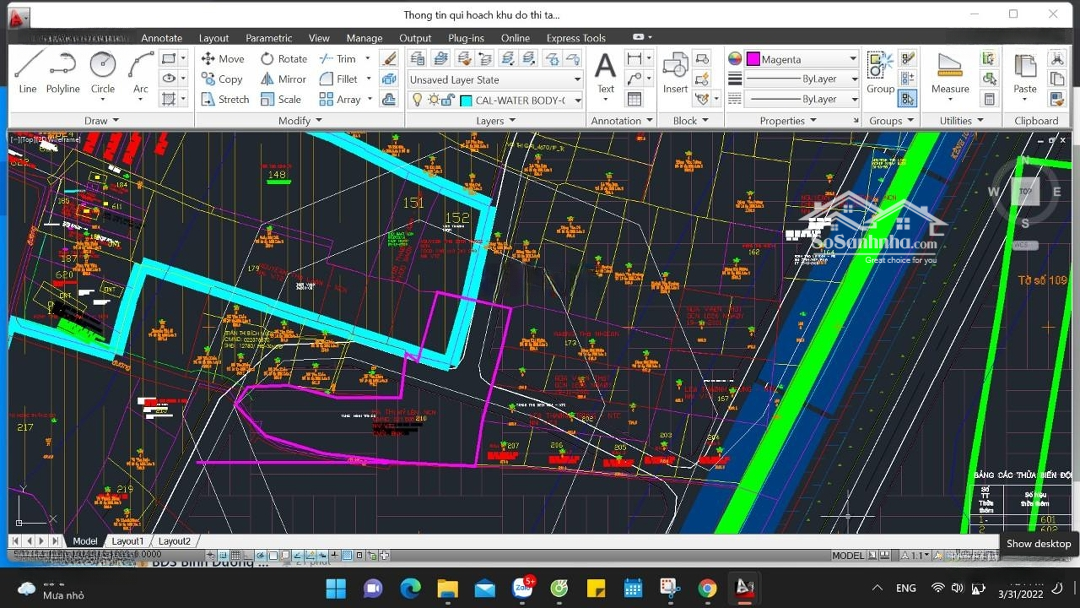Screen dimensions: 1080x608
Task: Click the Mirror button in Modify panel
Action: pos(283,79)
